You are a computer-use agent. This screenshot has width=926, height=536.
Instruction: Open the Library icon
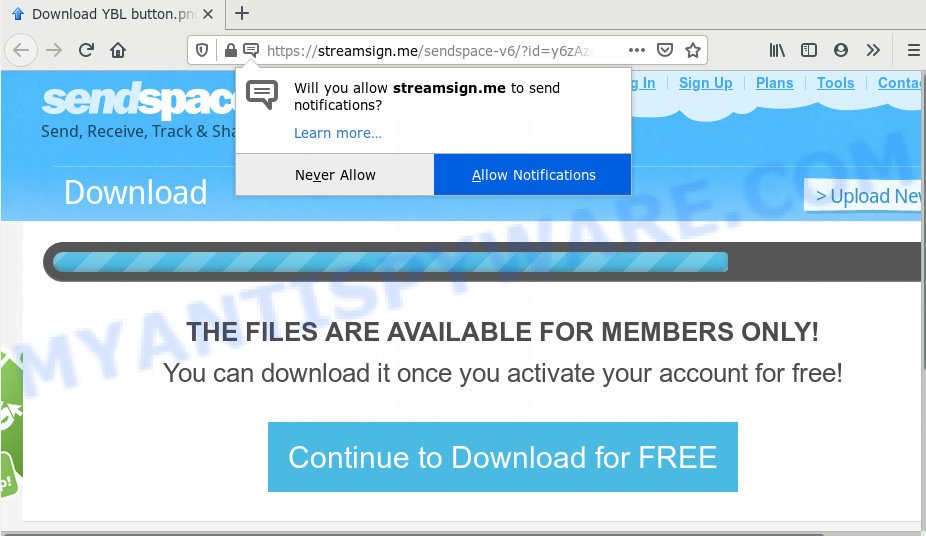777,50
